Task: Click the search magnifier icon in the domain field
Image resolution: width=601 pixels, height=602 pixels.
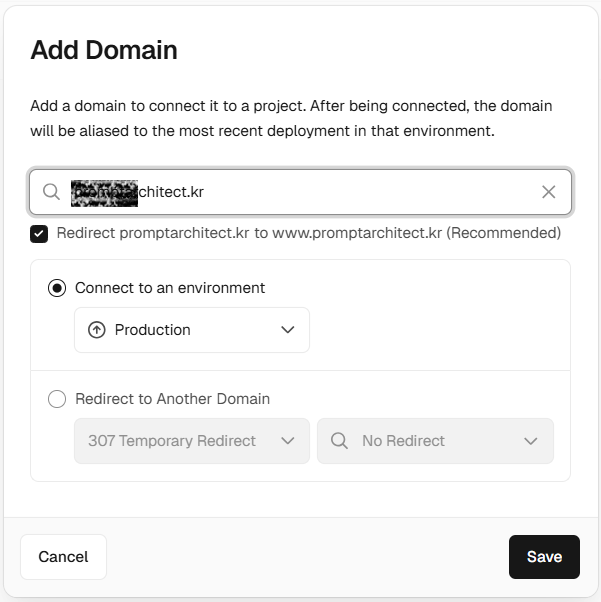Action: pos(51,192)
